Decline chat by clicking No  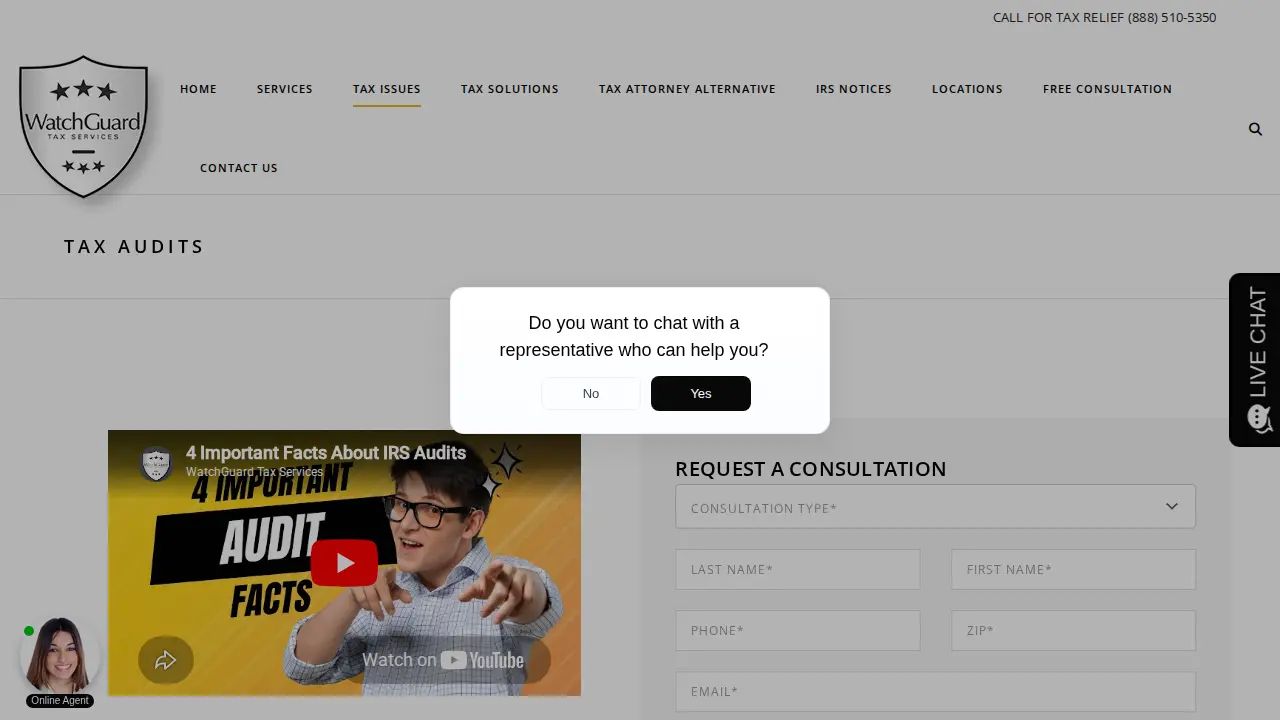pos(591,393)
